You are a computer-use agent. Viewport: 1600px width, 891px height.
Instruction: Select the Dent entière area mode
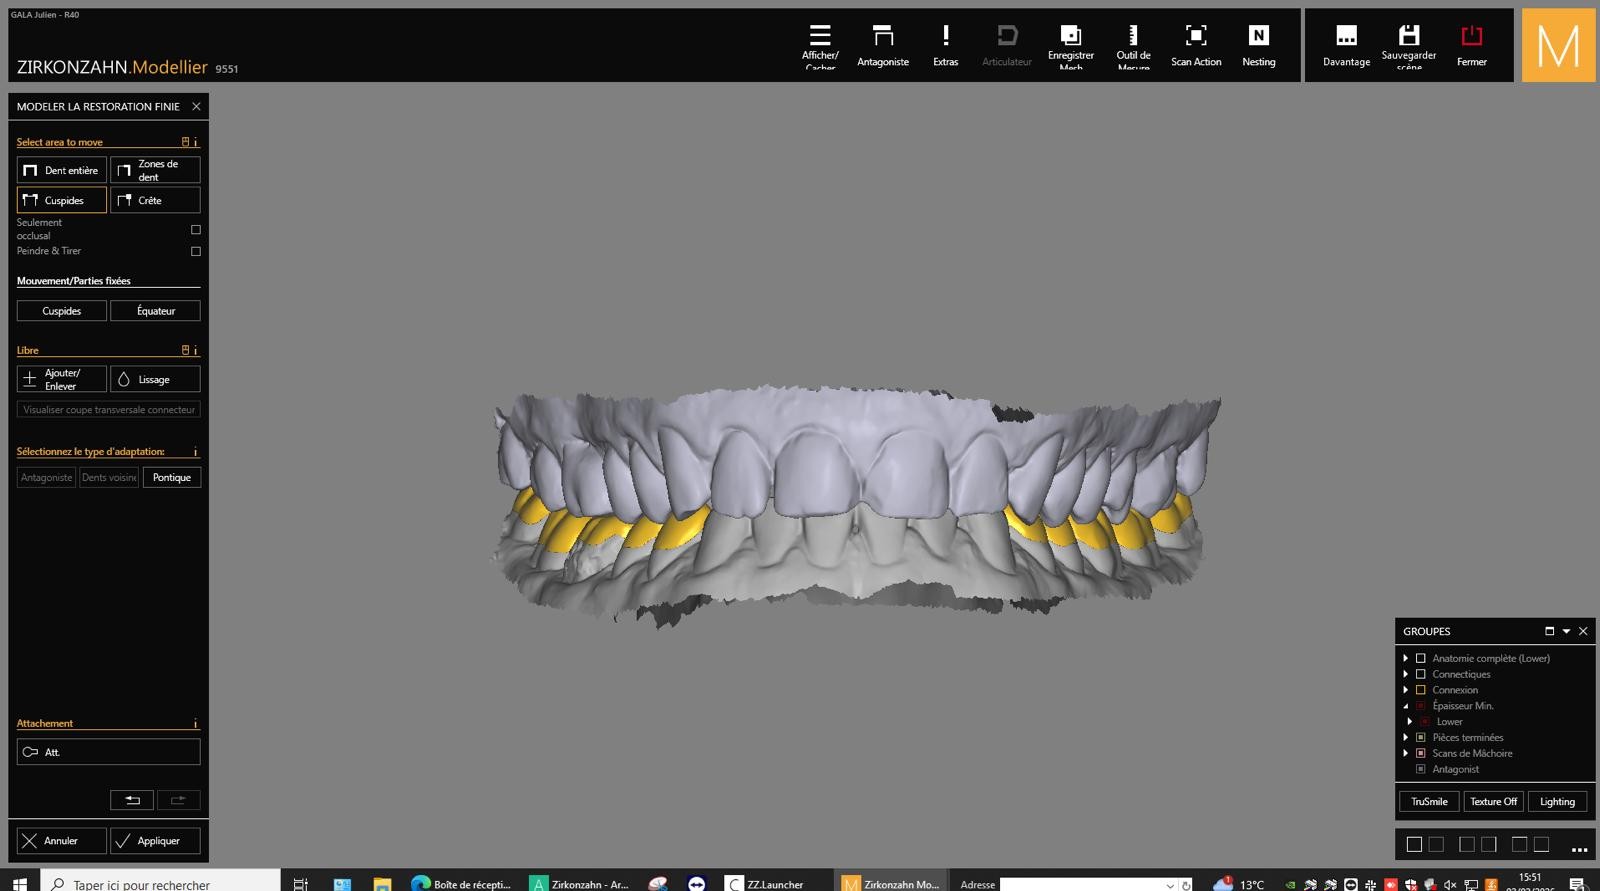pyautogui.click(x=62, y=170)
